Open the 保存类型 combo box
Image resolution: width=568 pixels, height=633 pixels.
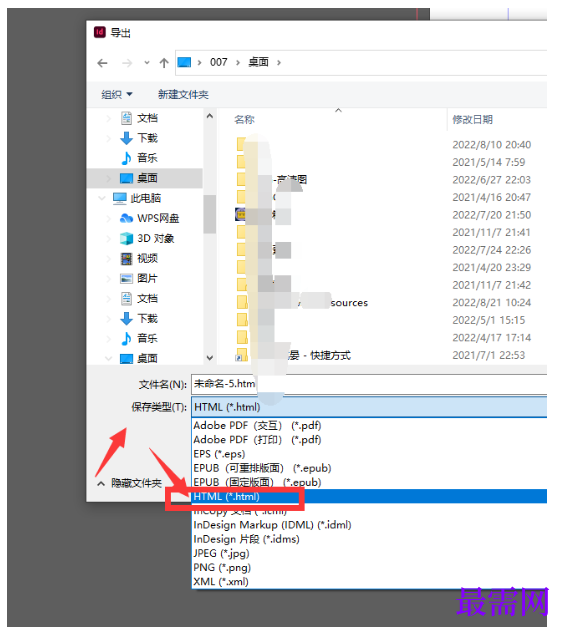[x=369, y=407]
